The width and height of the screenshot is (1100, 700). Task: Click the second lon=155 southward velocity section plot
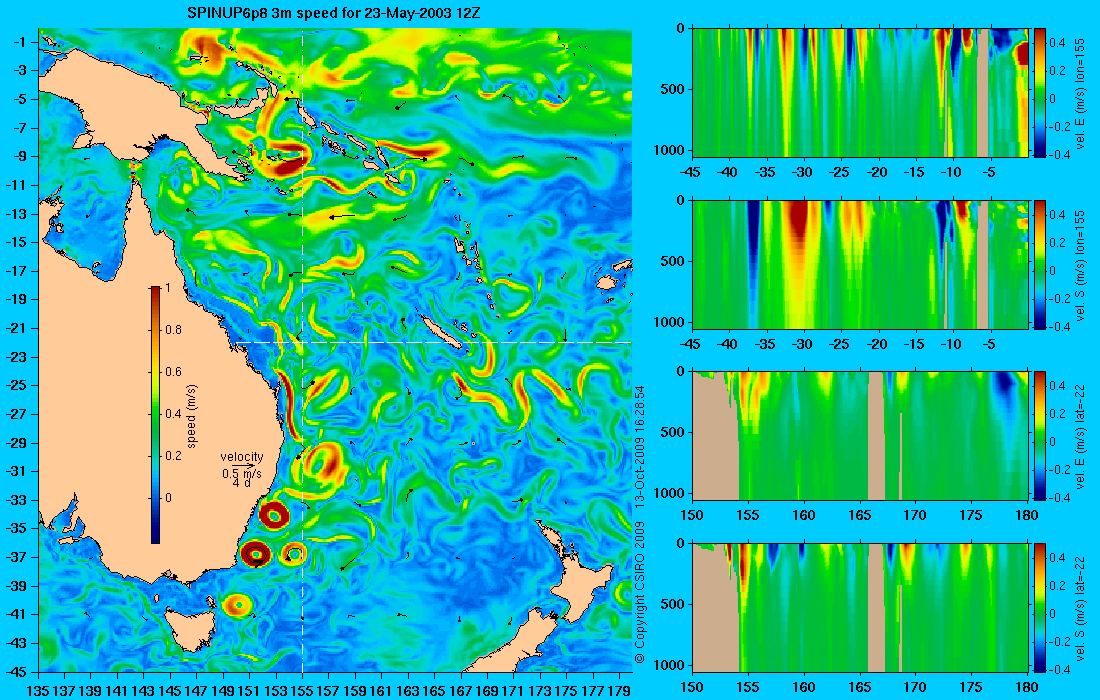coord(860,264)
